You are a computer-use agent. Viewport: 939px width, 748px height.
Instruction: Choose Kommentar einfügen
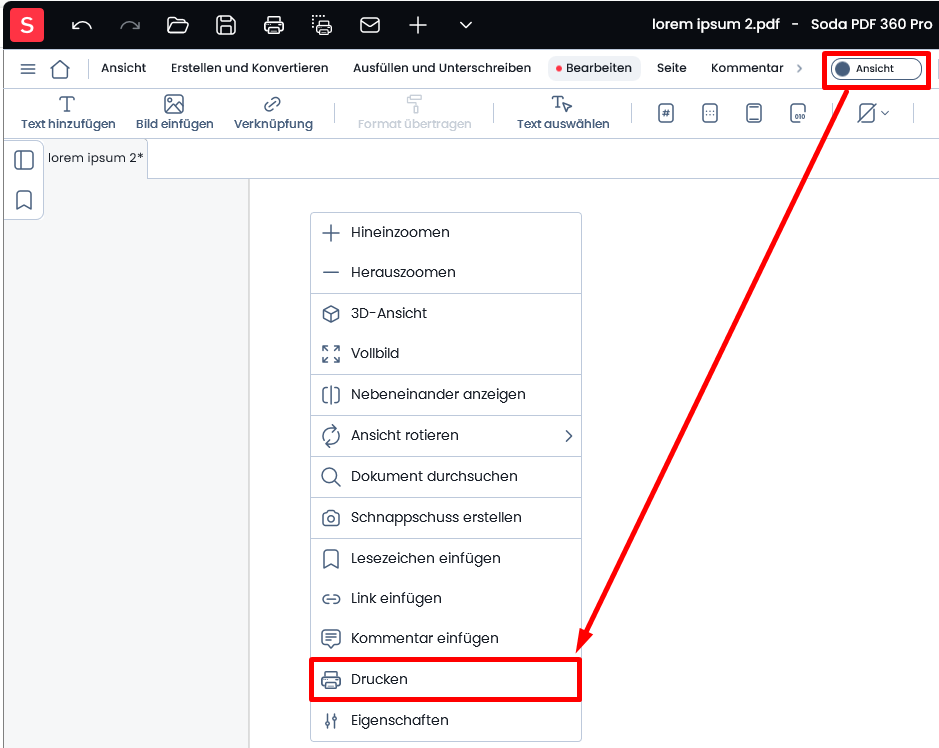pyautogui.click(x=446, y=638)
